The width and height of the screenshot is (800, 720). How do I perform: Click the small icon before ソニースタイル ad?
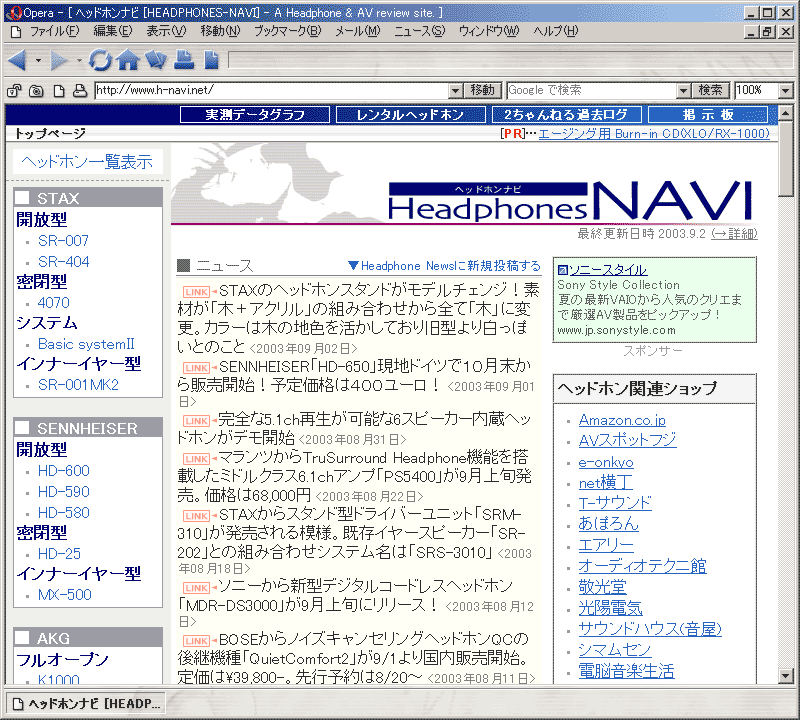[563, 270]
